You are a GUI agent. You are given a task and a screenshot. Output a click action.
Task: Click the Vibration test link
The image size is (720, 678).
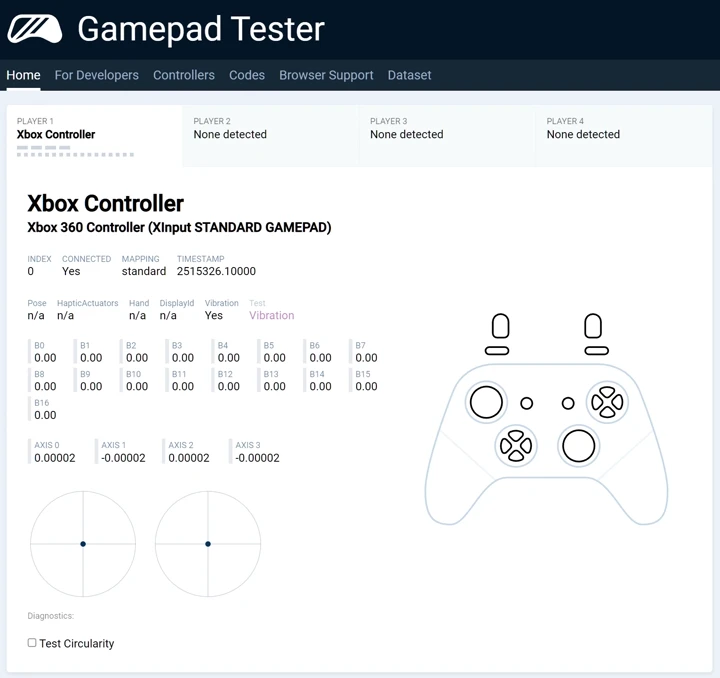tap(271, 315)
